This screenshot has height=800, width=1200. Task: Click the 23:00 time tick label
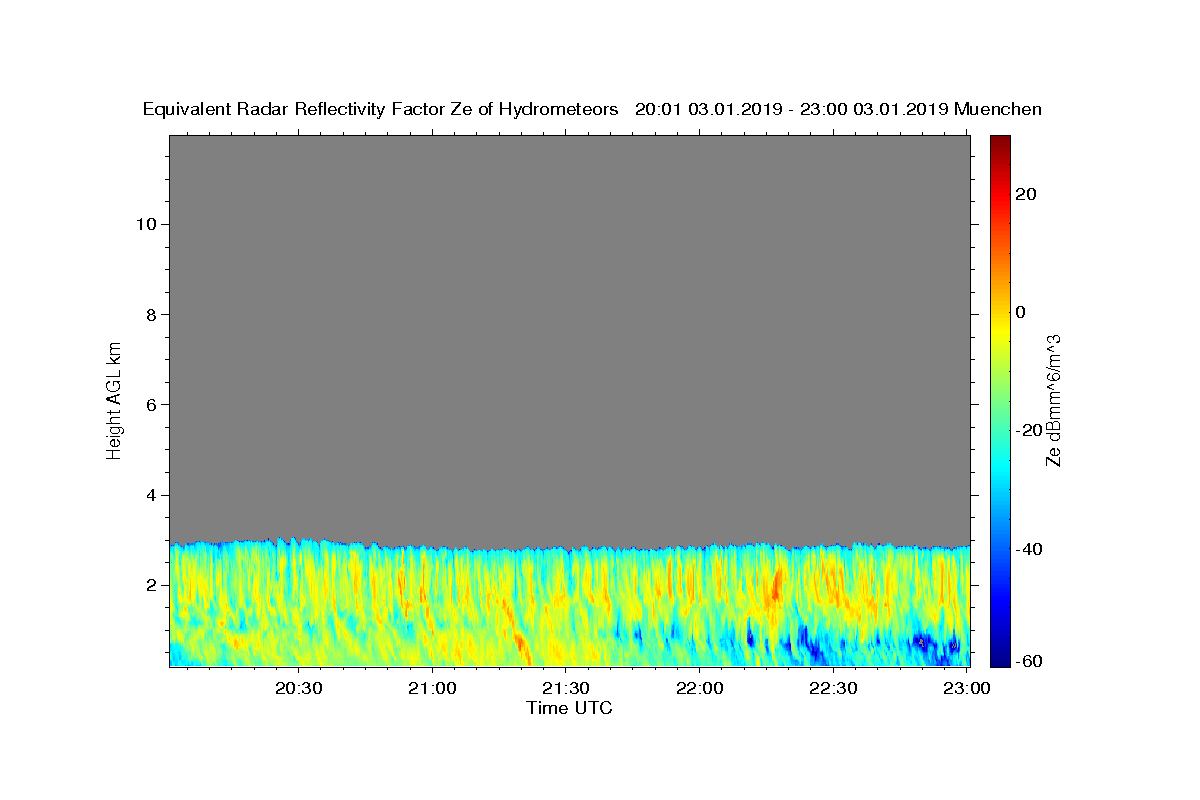click(967, 688)
